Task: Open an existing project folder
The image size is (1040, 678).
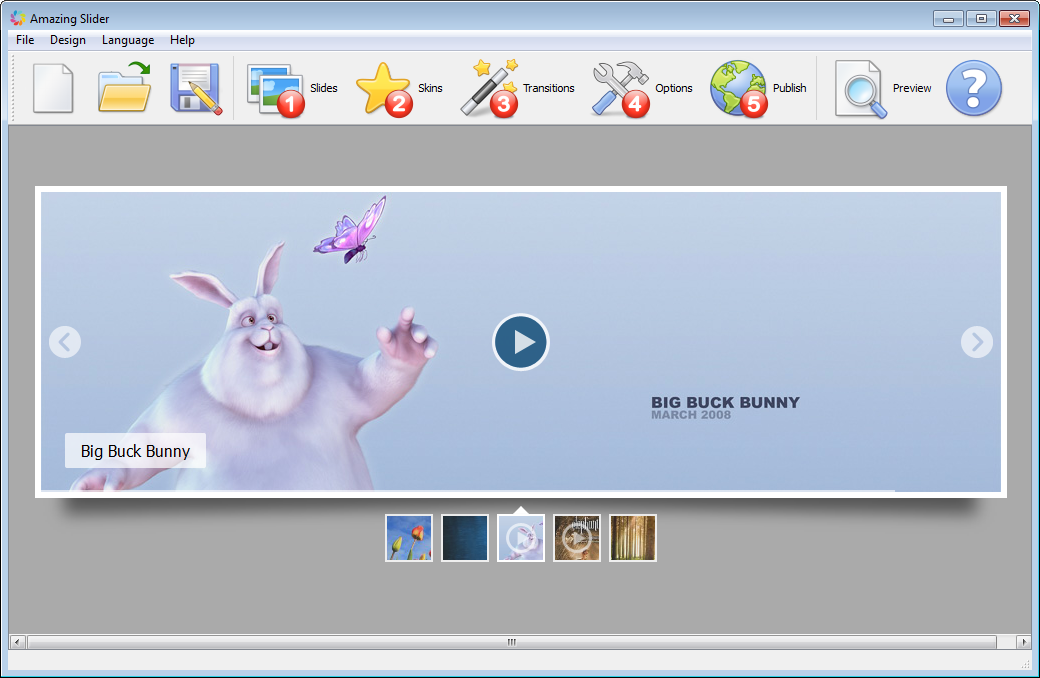Action: [124, 87]
